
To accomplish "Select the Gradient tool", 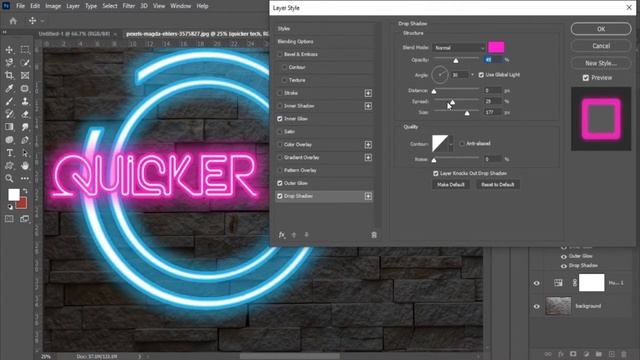I will coord(9,127).
